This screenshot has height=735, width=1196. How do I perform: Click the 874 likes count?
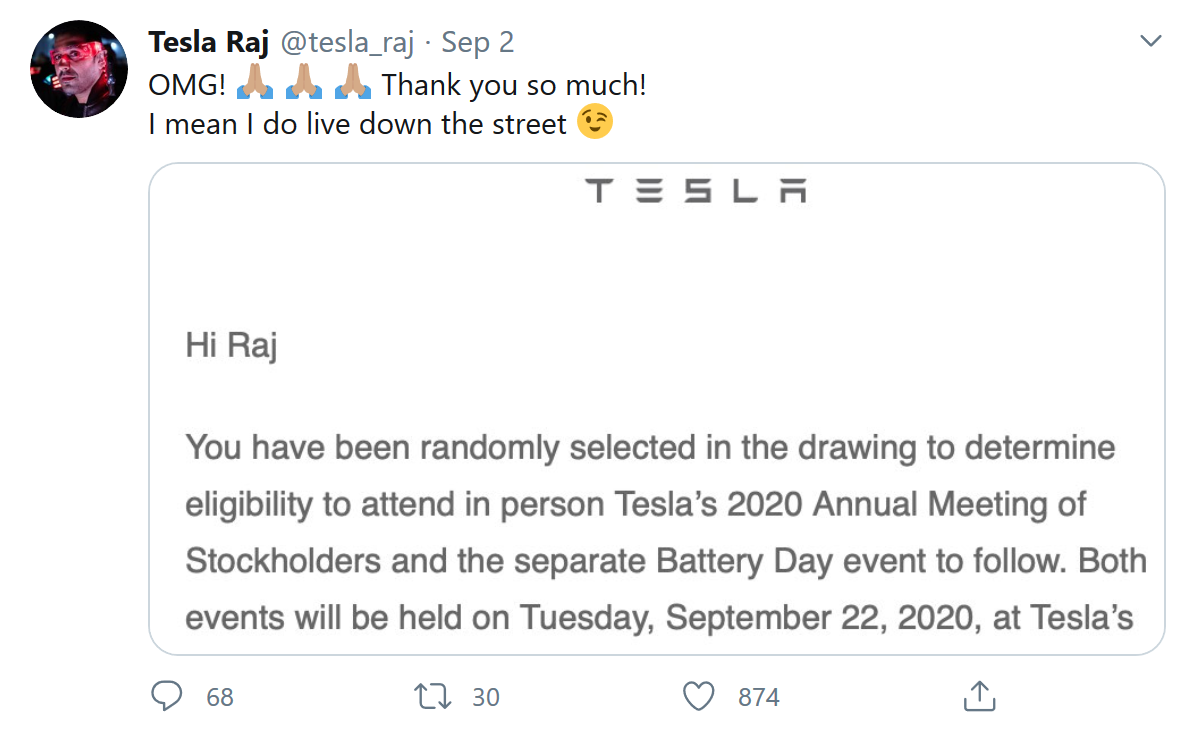click(759, 697)
